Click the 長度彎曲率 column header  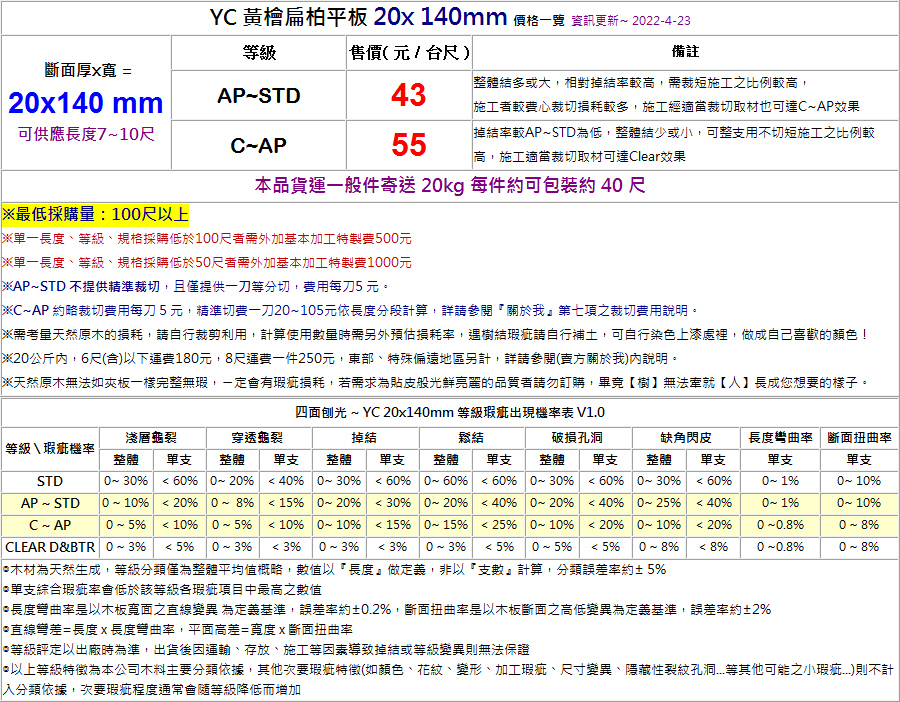[780, 438]
